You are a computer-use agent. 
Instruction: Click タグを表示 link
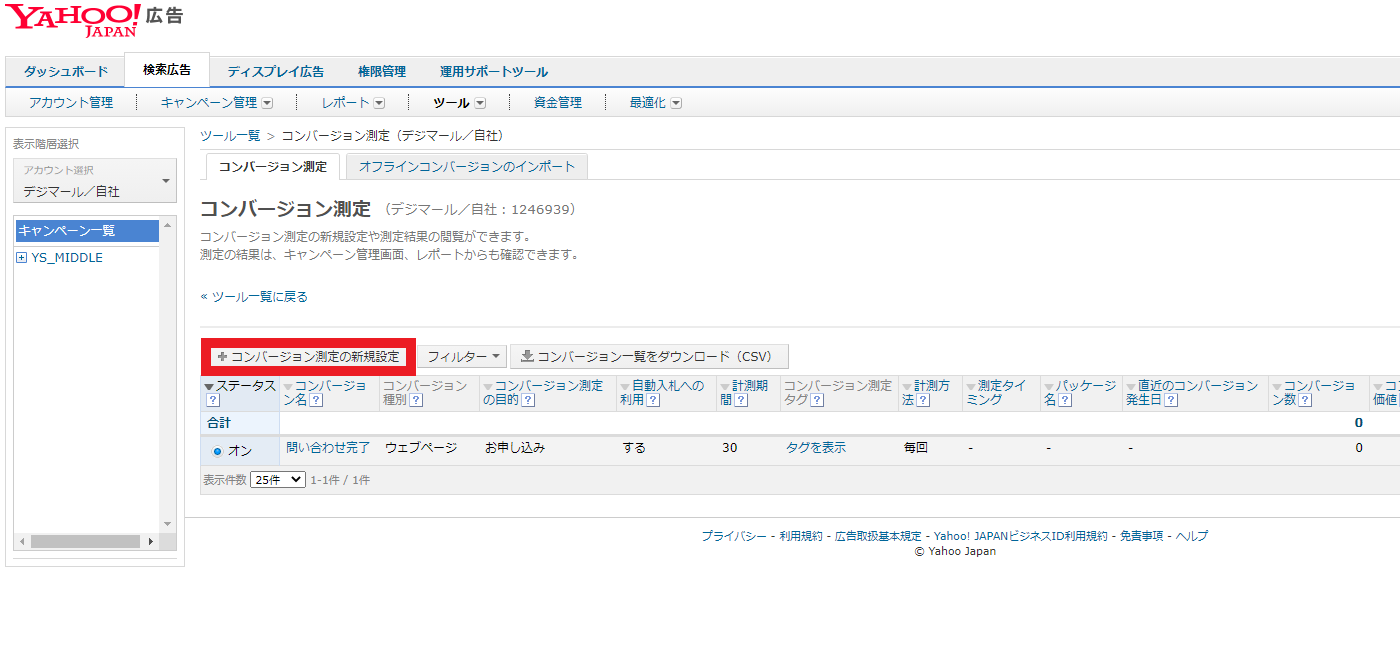tap(816, 448)
